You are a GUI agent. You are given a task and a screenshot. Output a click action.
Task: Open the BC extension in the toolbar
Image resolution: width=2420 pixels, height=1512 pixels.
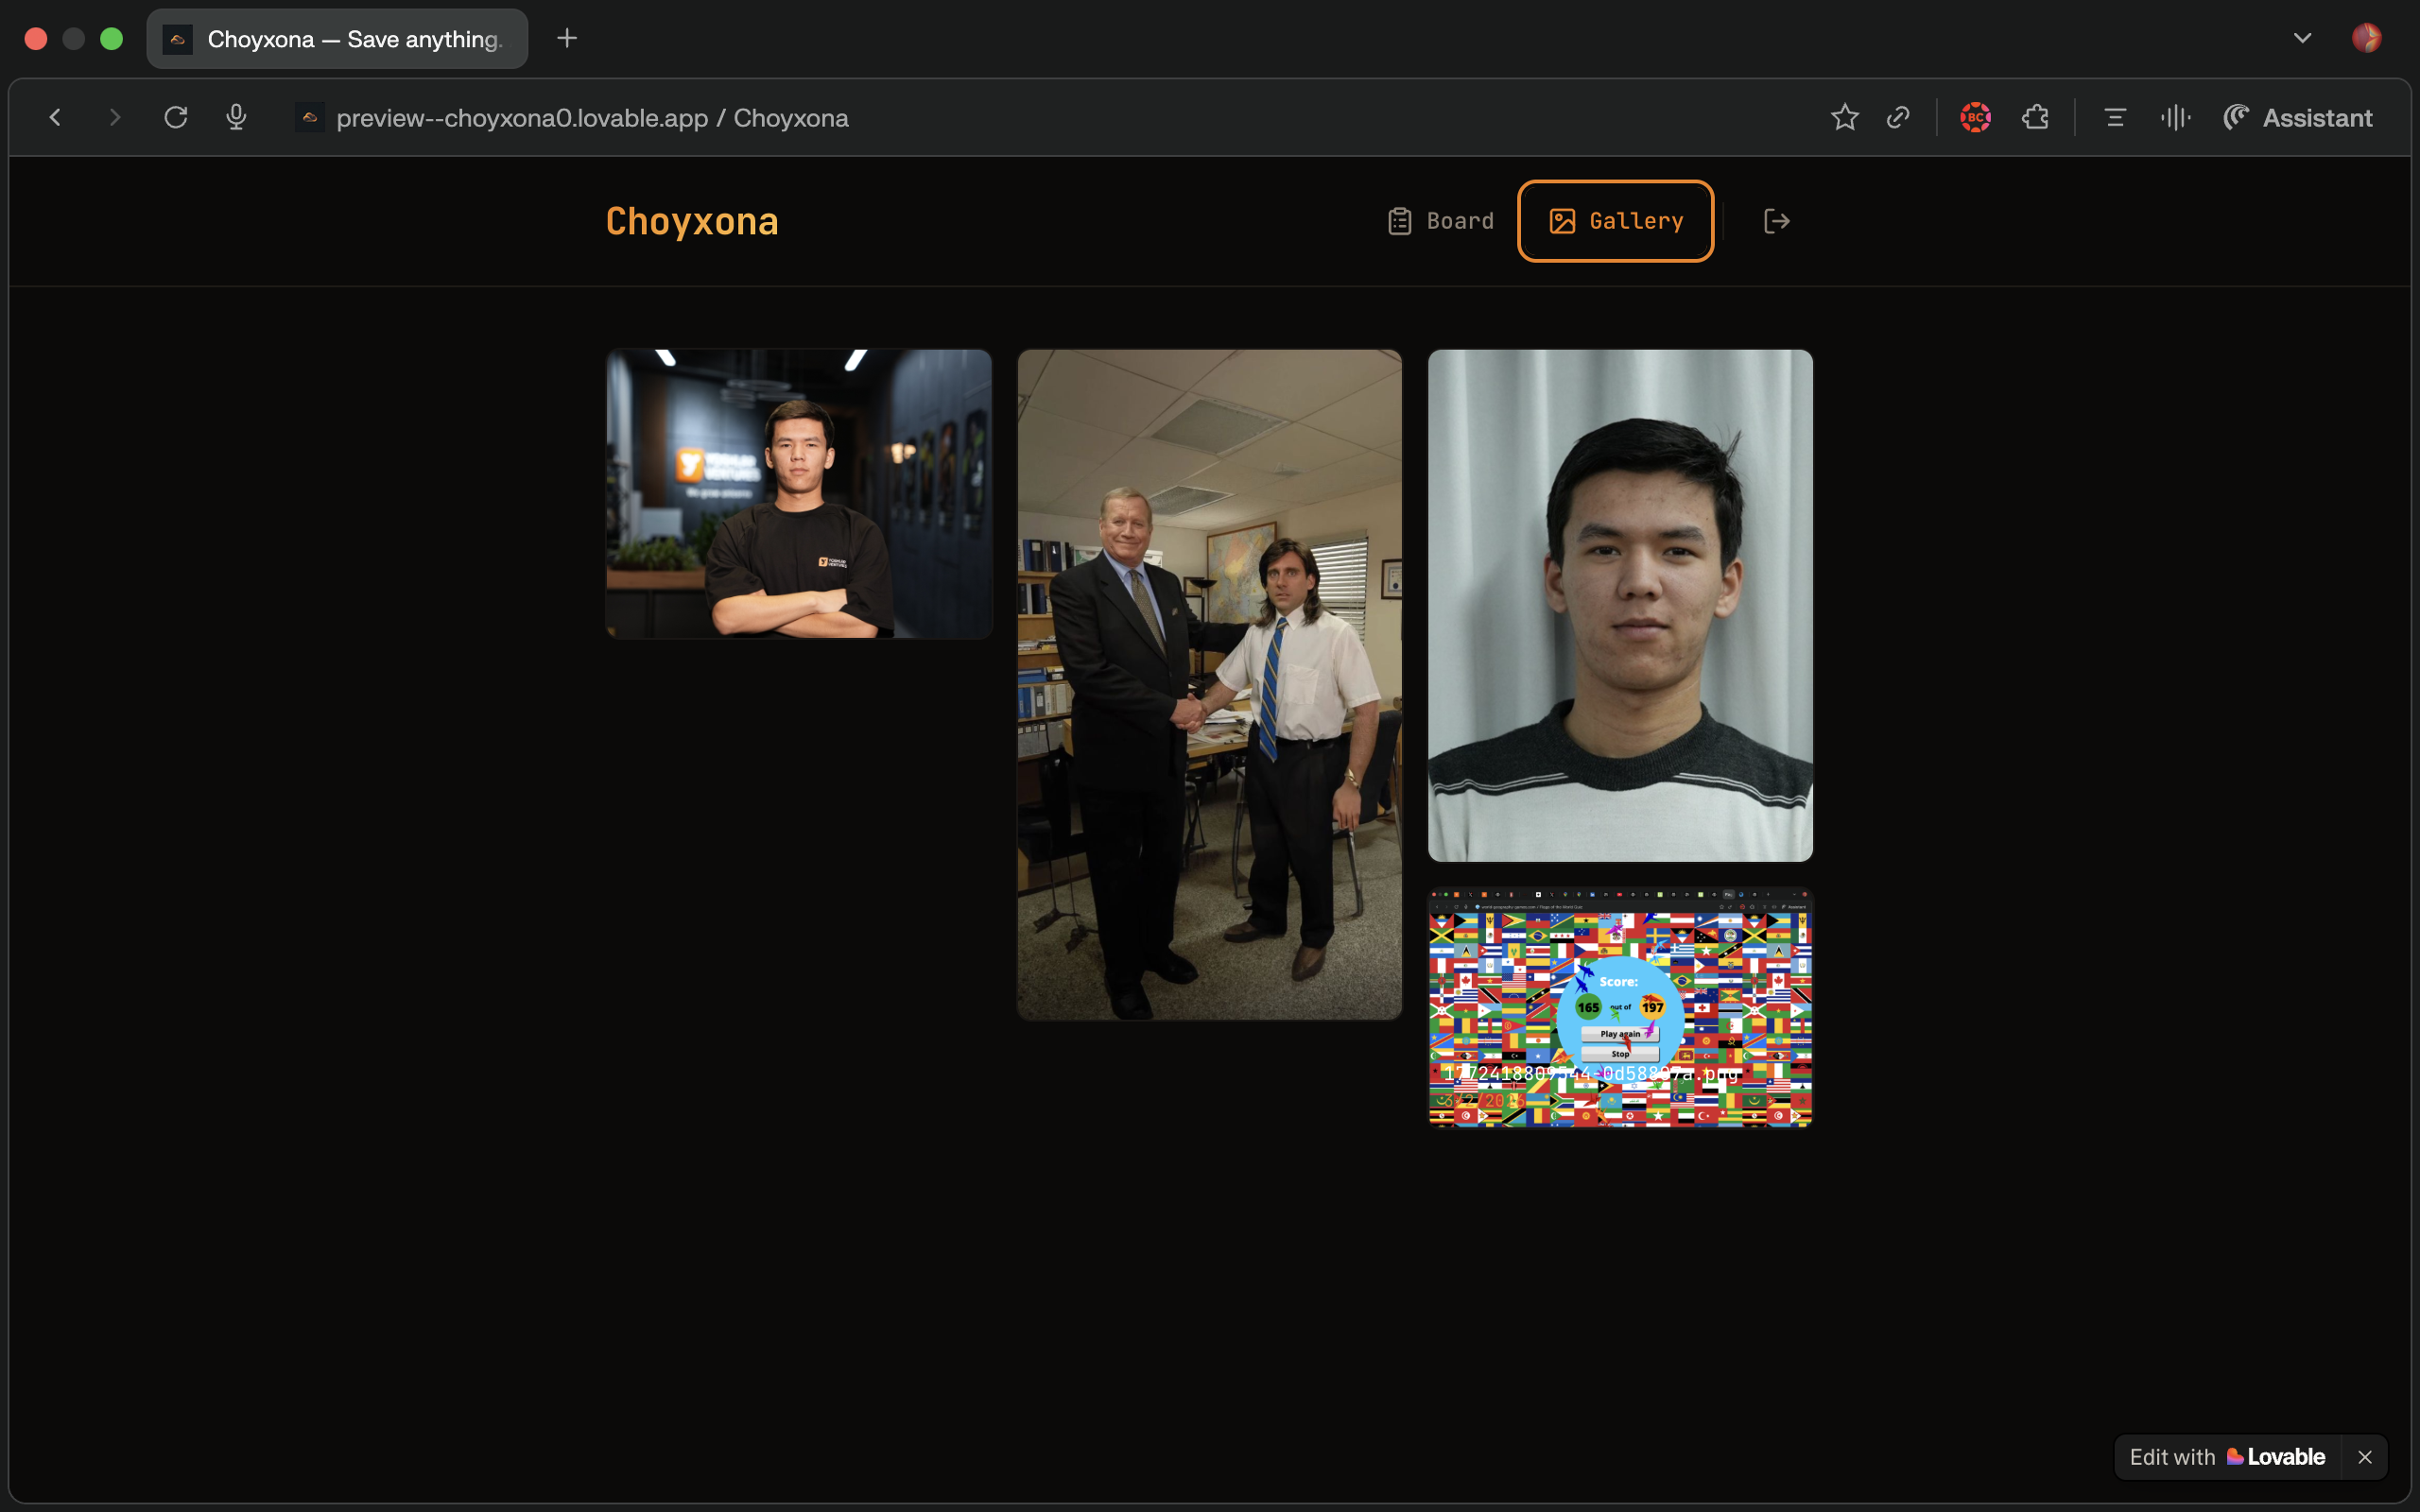tap(1976, 117)
